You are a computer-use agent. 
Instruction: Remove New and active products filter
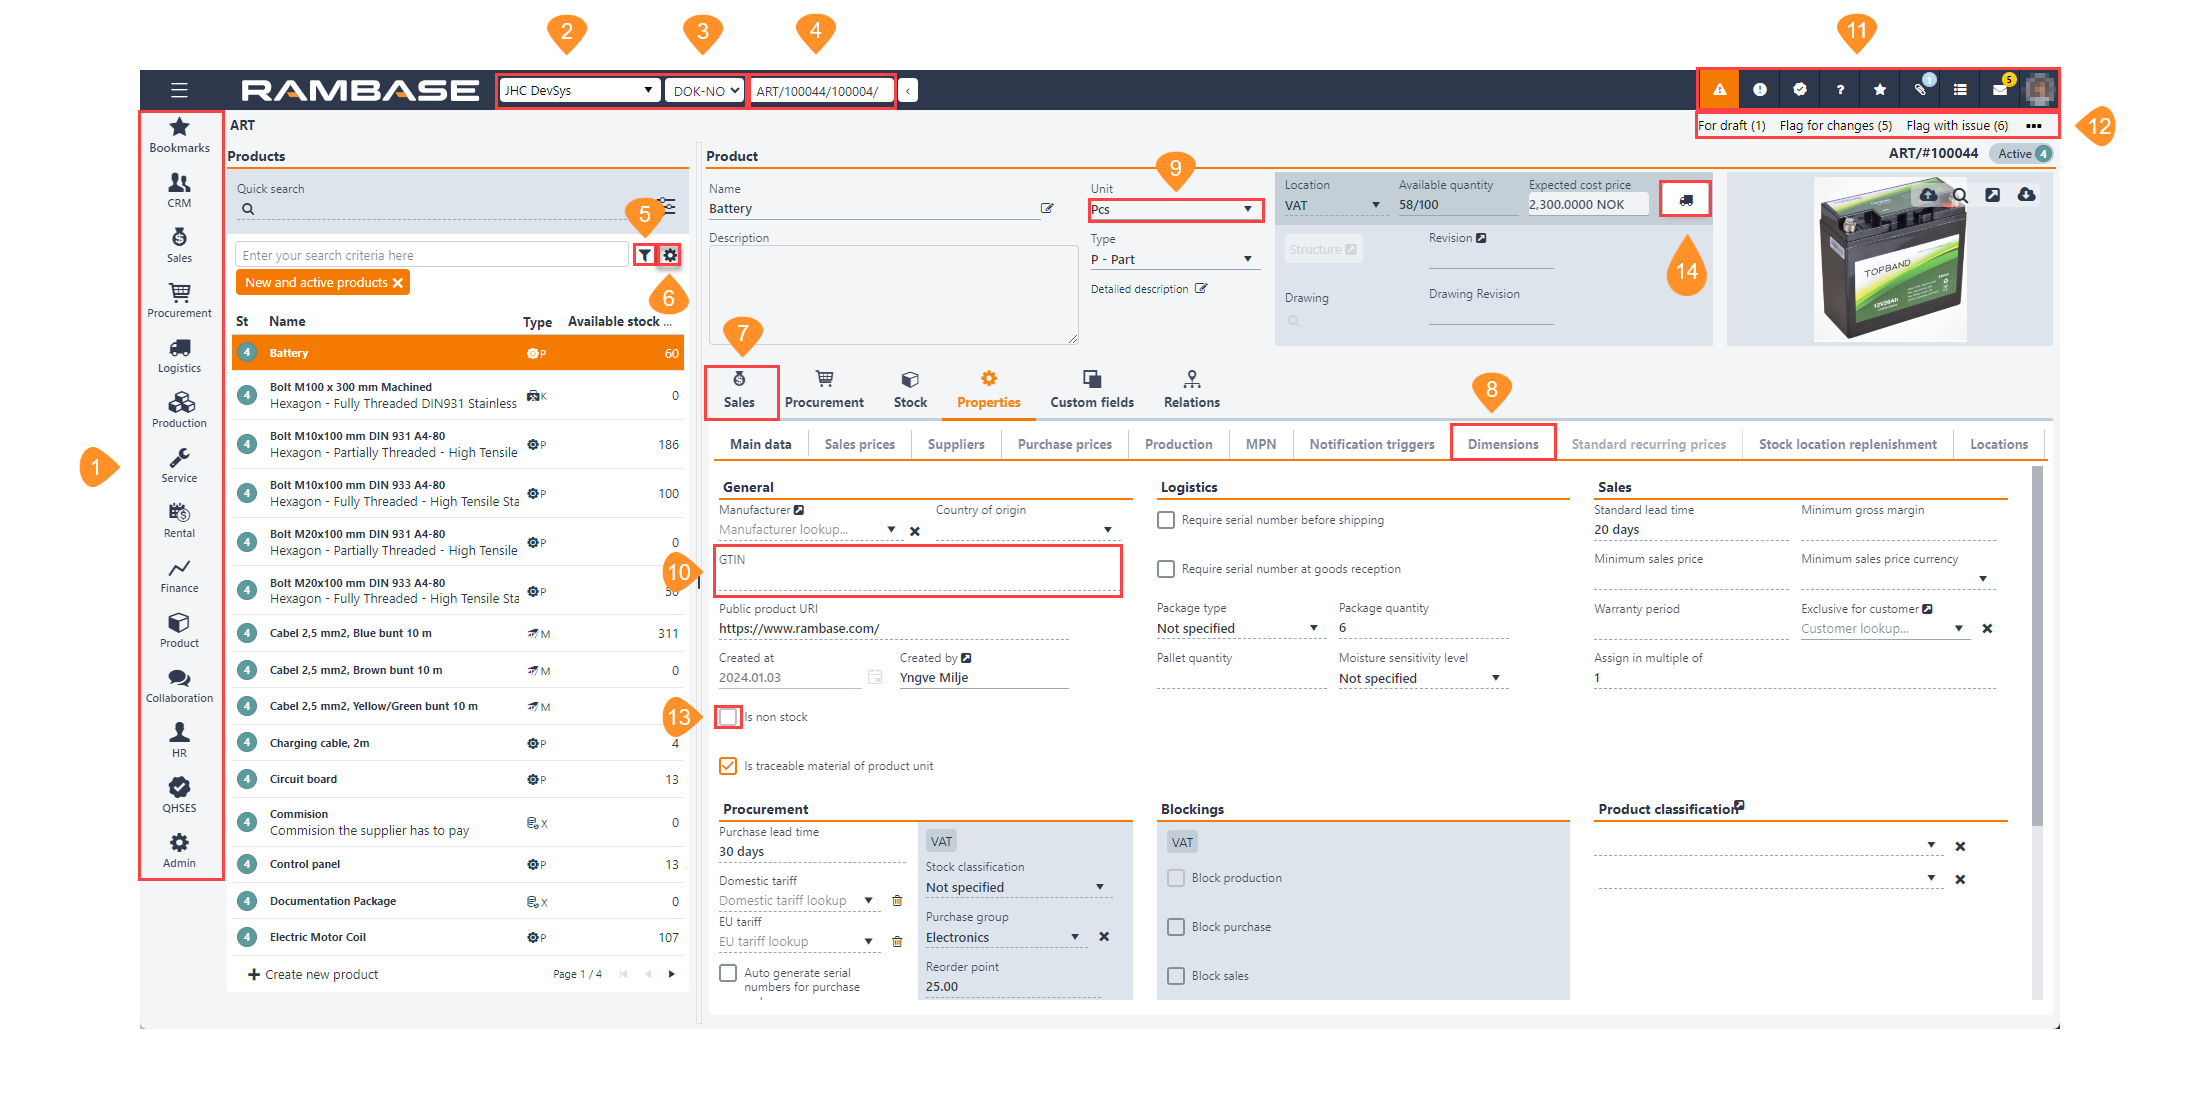tap(398, 283)
